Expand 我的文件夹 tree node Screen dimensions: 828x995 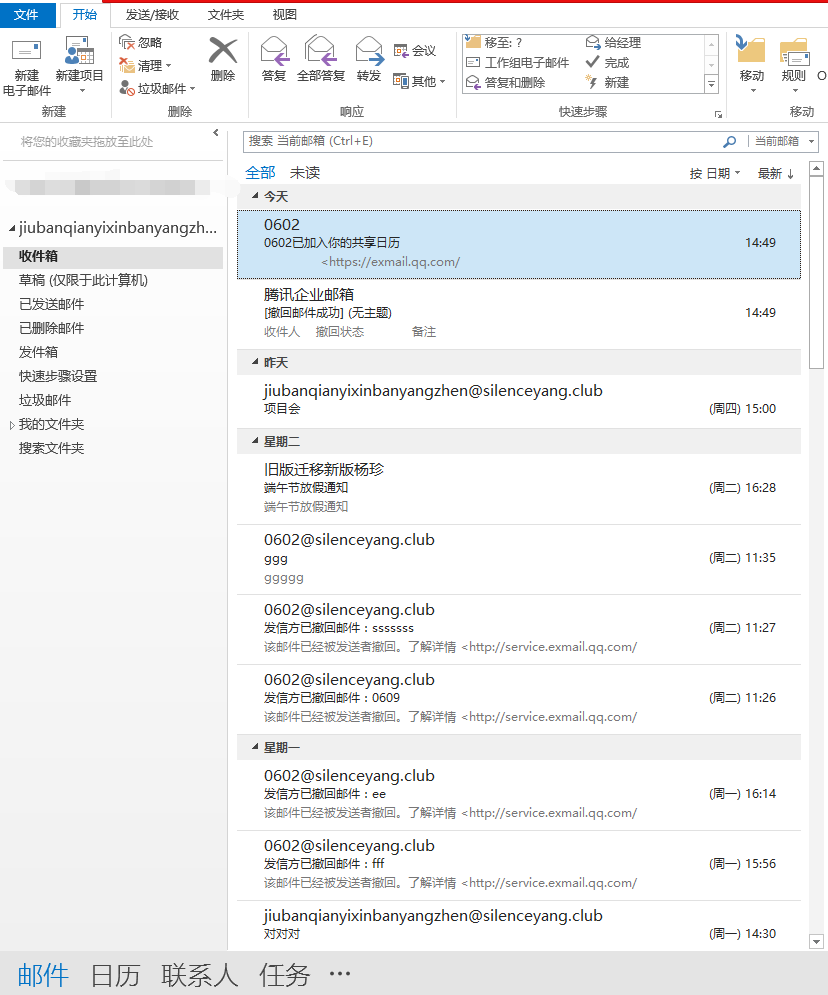coord(11,425)
